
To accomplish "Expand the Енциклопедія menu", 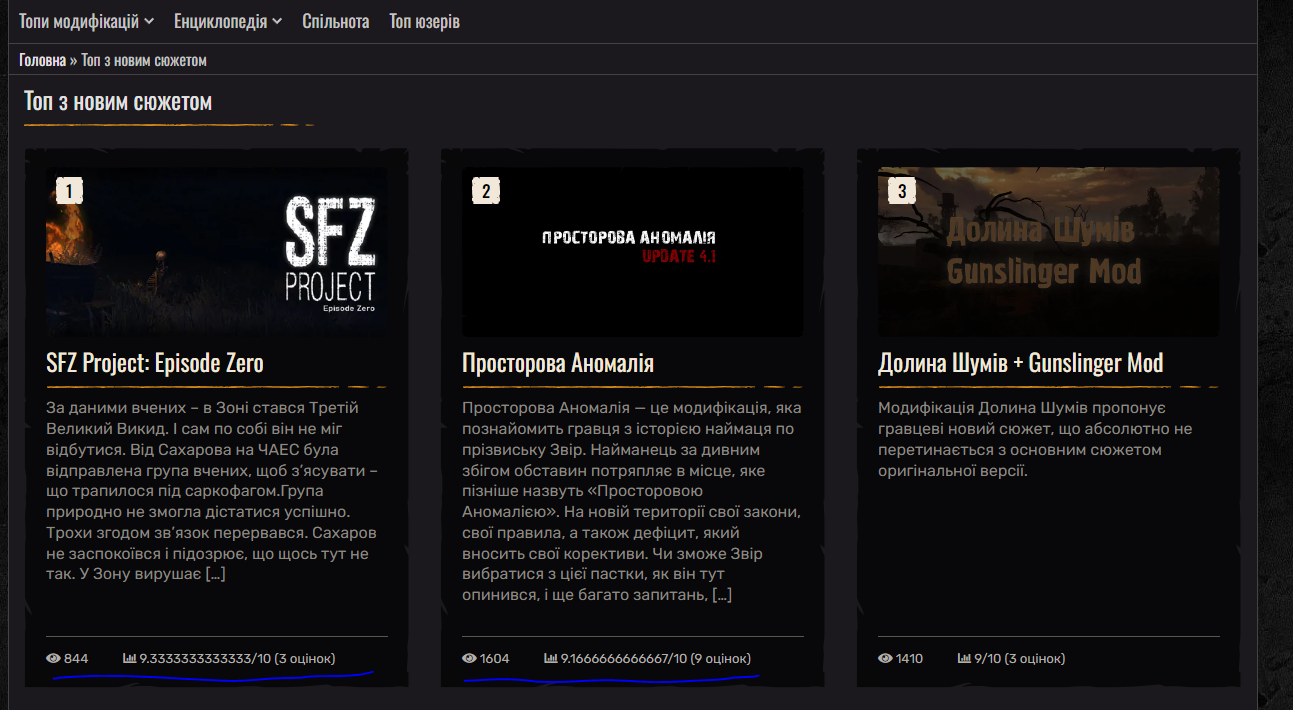I will [228, 21].
